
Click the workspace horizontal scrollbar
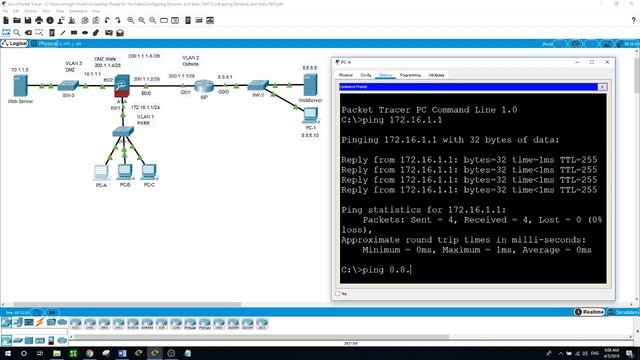(x=127, y=304)
